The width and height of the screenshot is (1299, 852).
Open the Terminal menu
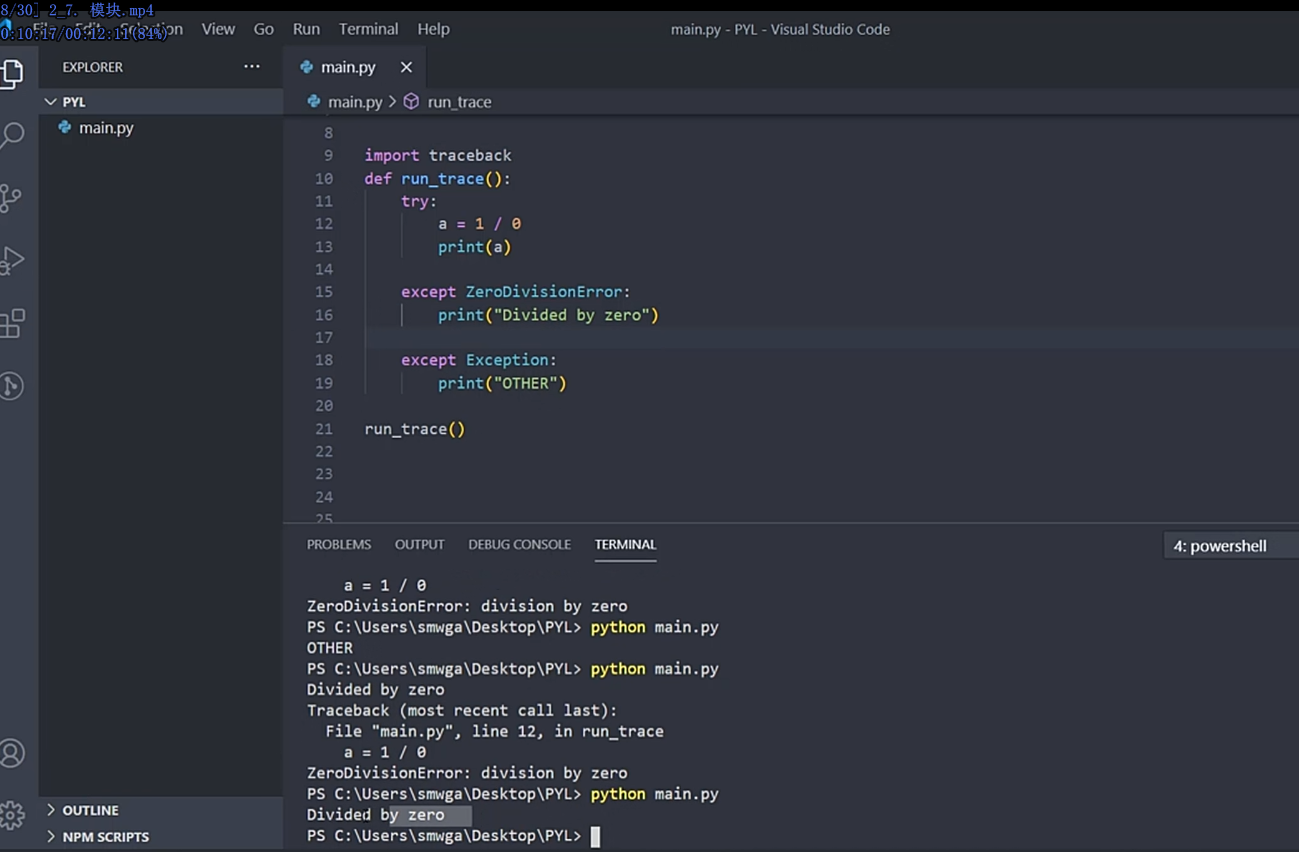tap(368, 29)
